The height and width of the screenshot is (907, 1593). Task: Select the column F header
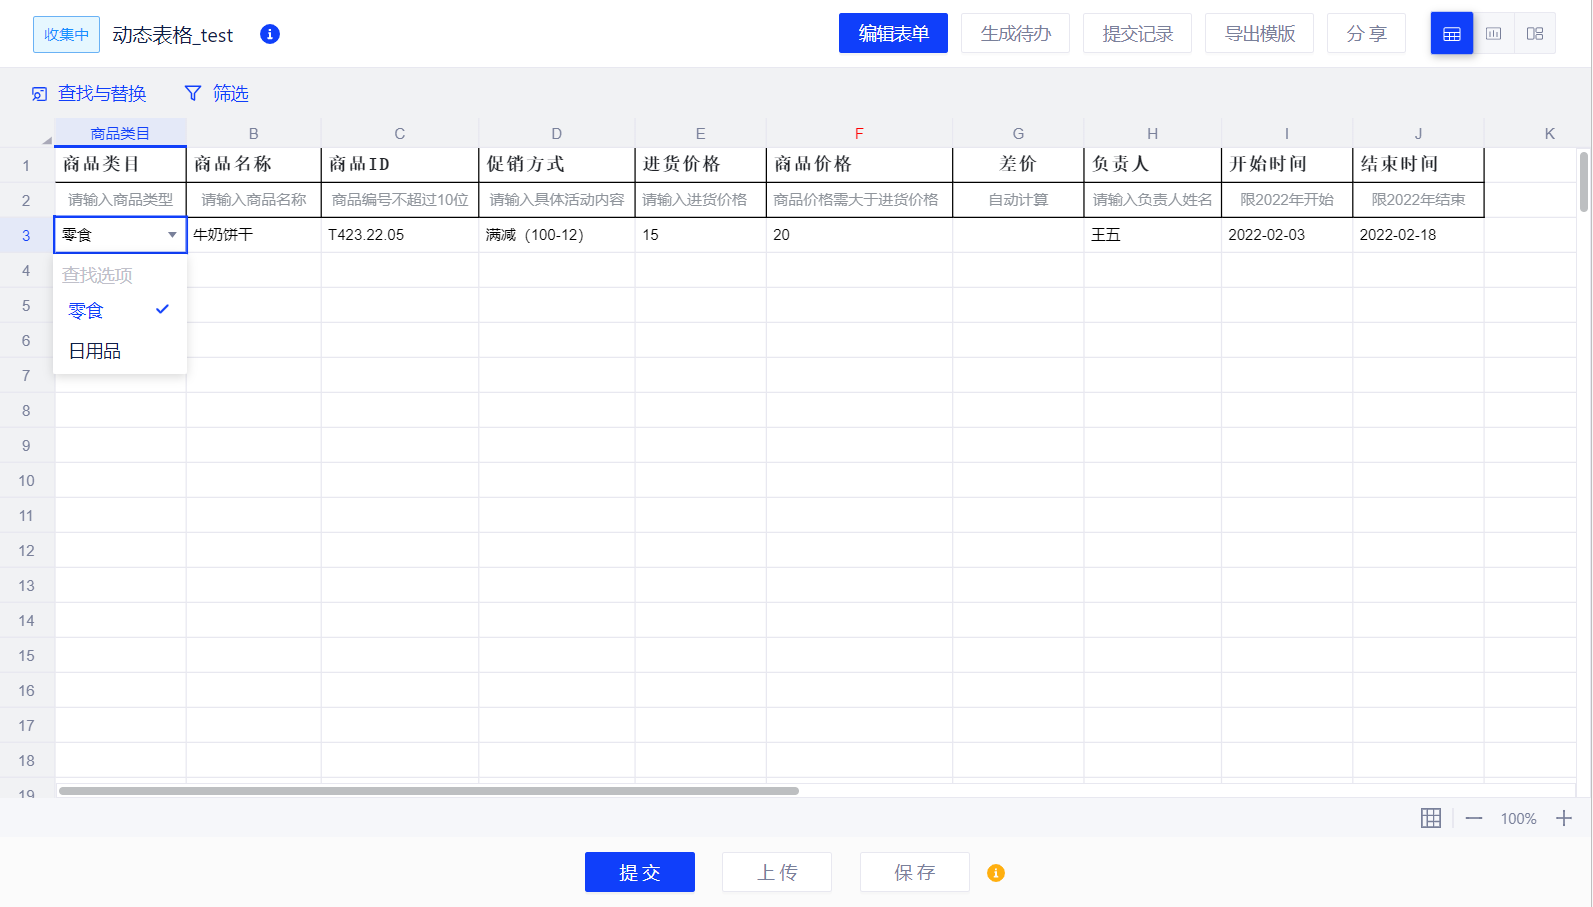tap(858, 133)
